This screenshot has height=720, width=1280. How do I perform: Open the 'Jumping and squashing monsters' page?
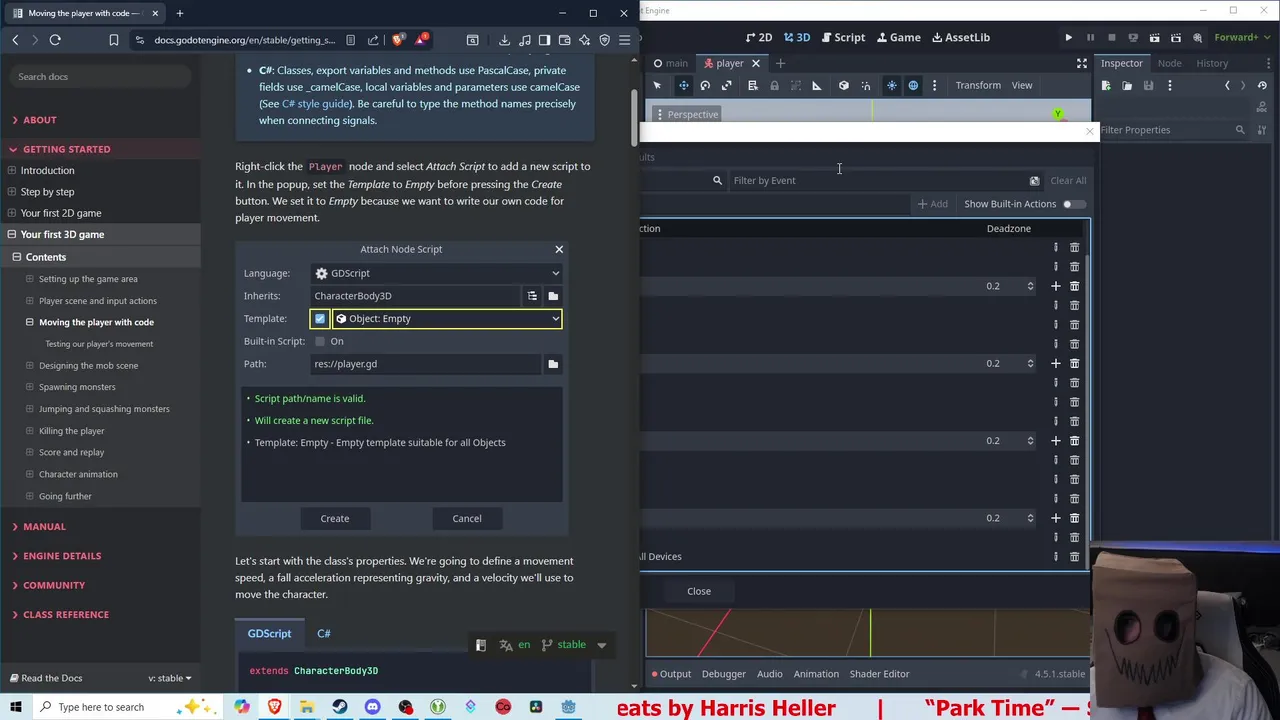[x=104, y=409]
